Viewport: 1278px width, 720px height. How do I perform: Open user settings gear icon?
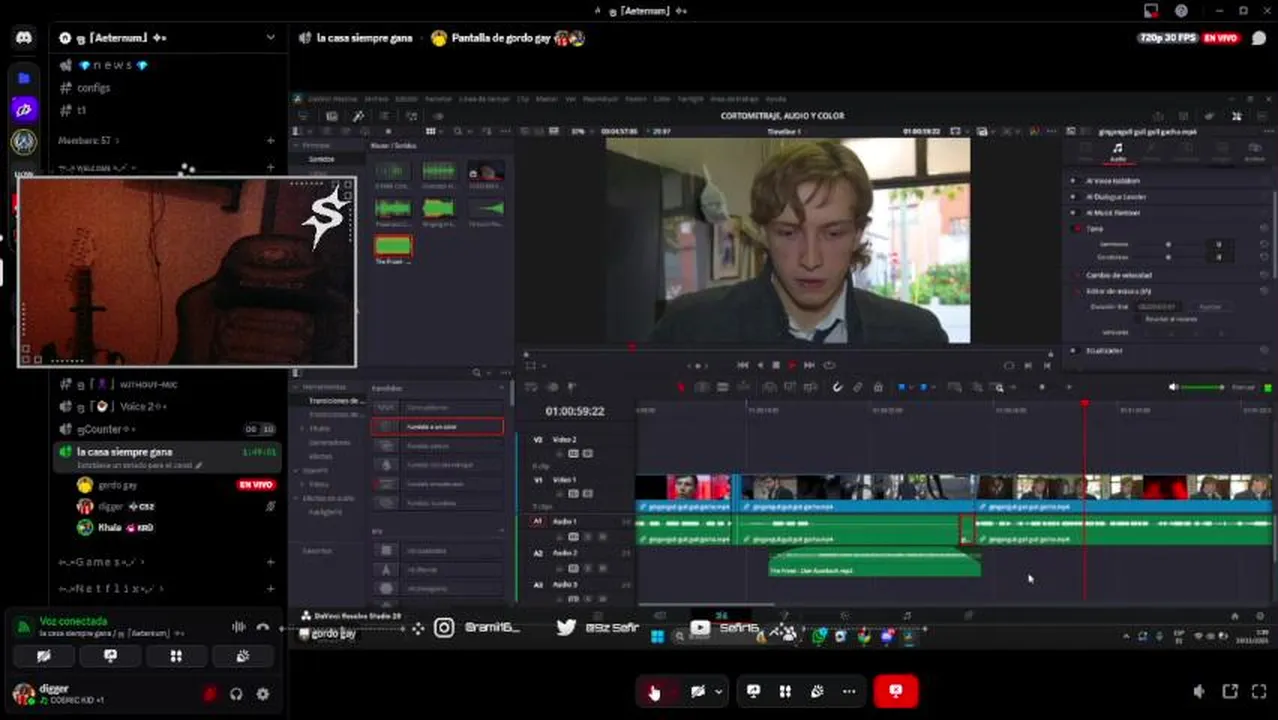point(263,693)
